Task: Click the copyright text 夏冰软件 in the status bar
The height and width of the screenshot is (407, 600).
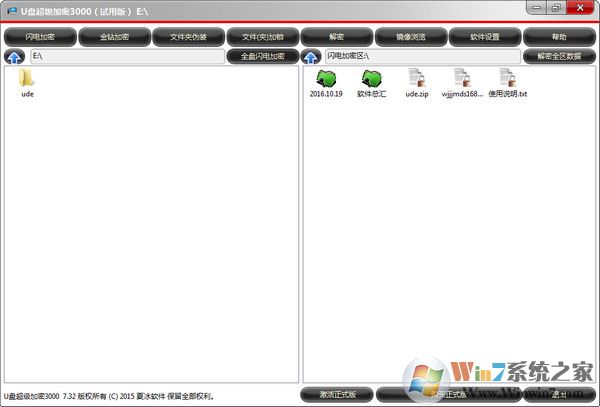Action: (x=150, y=396)
